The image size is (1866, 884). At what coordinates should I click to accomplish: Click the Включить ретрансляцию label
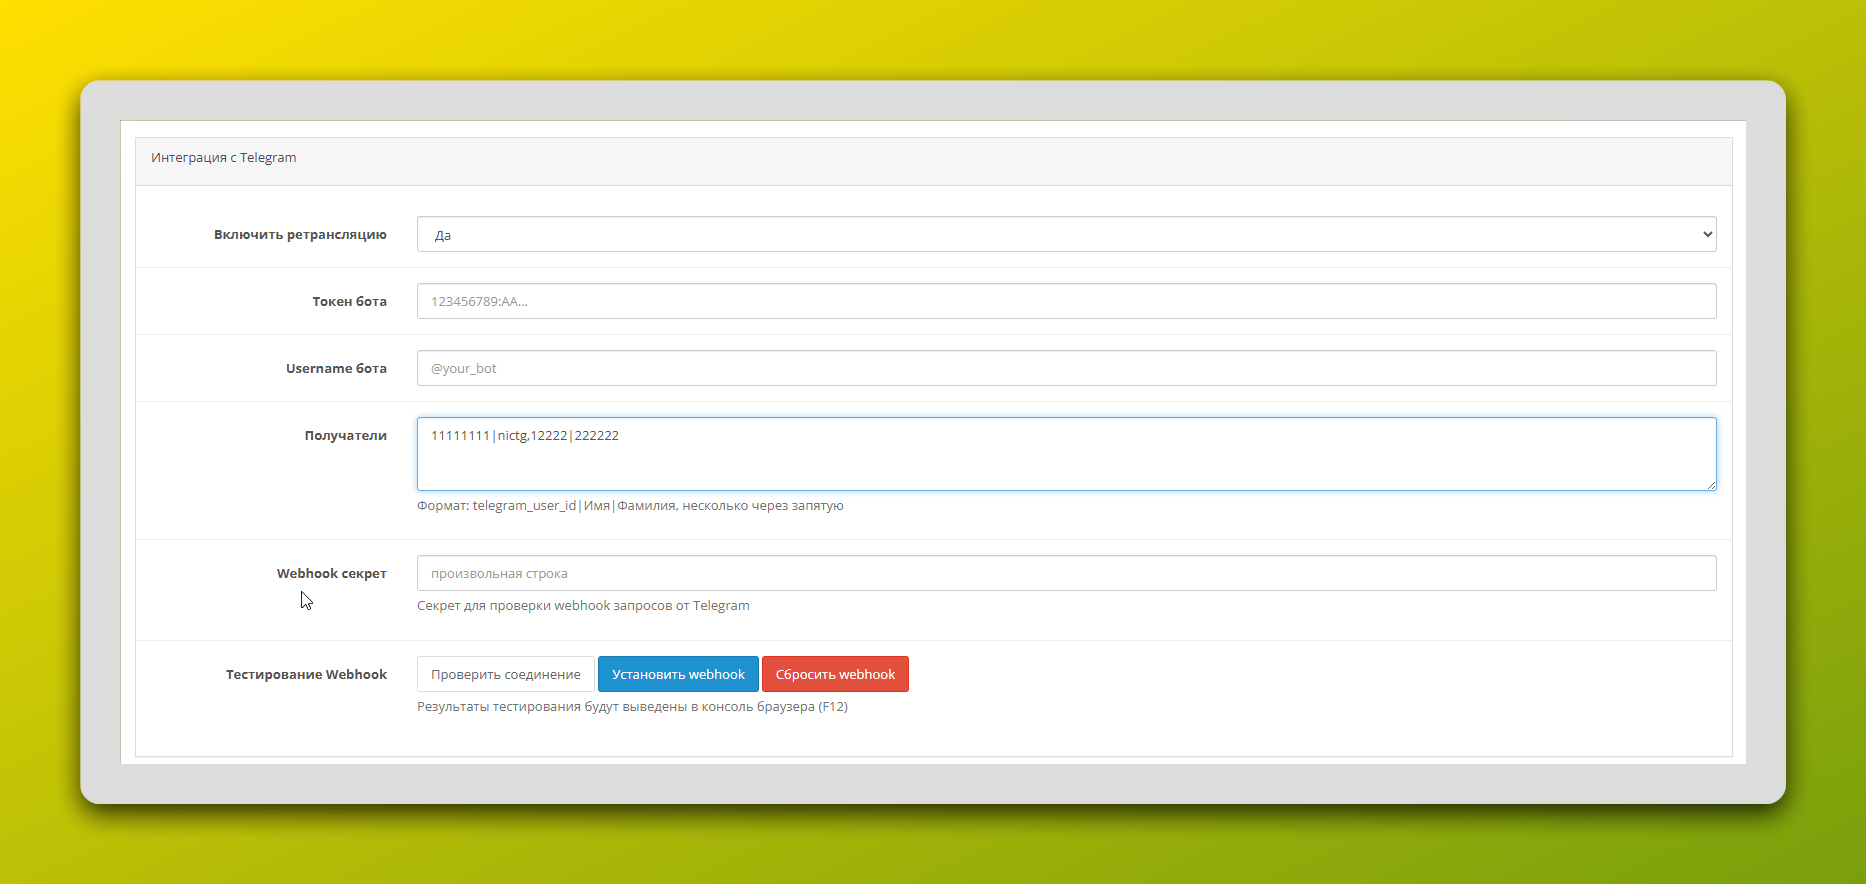pyautogui.click(x=300, y=235)
